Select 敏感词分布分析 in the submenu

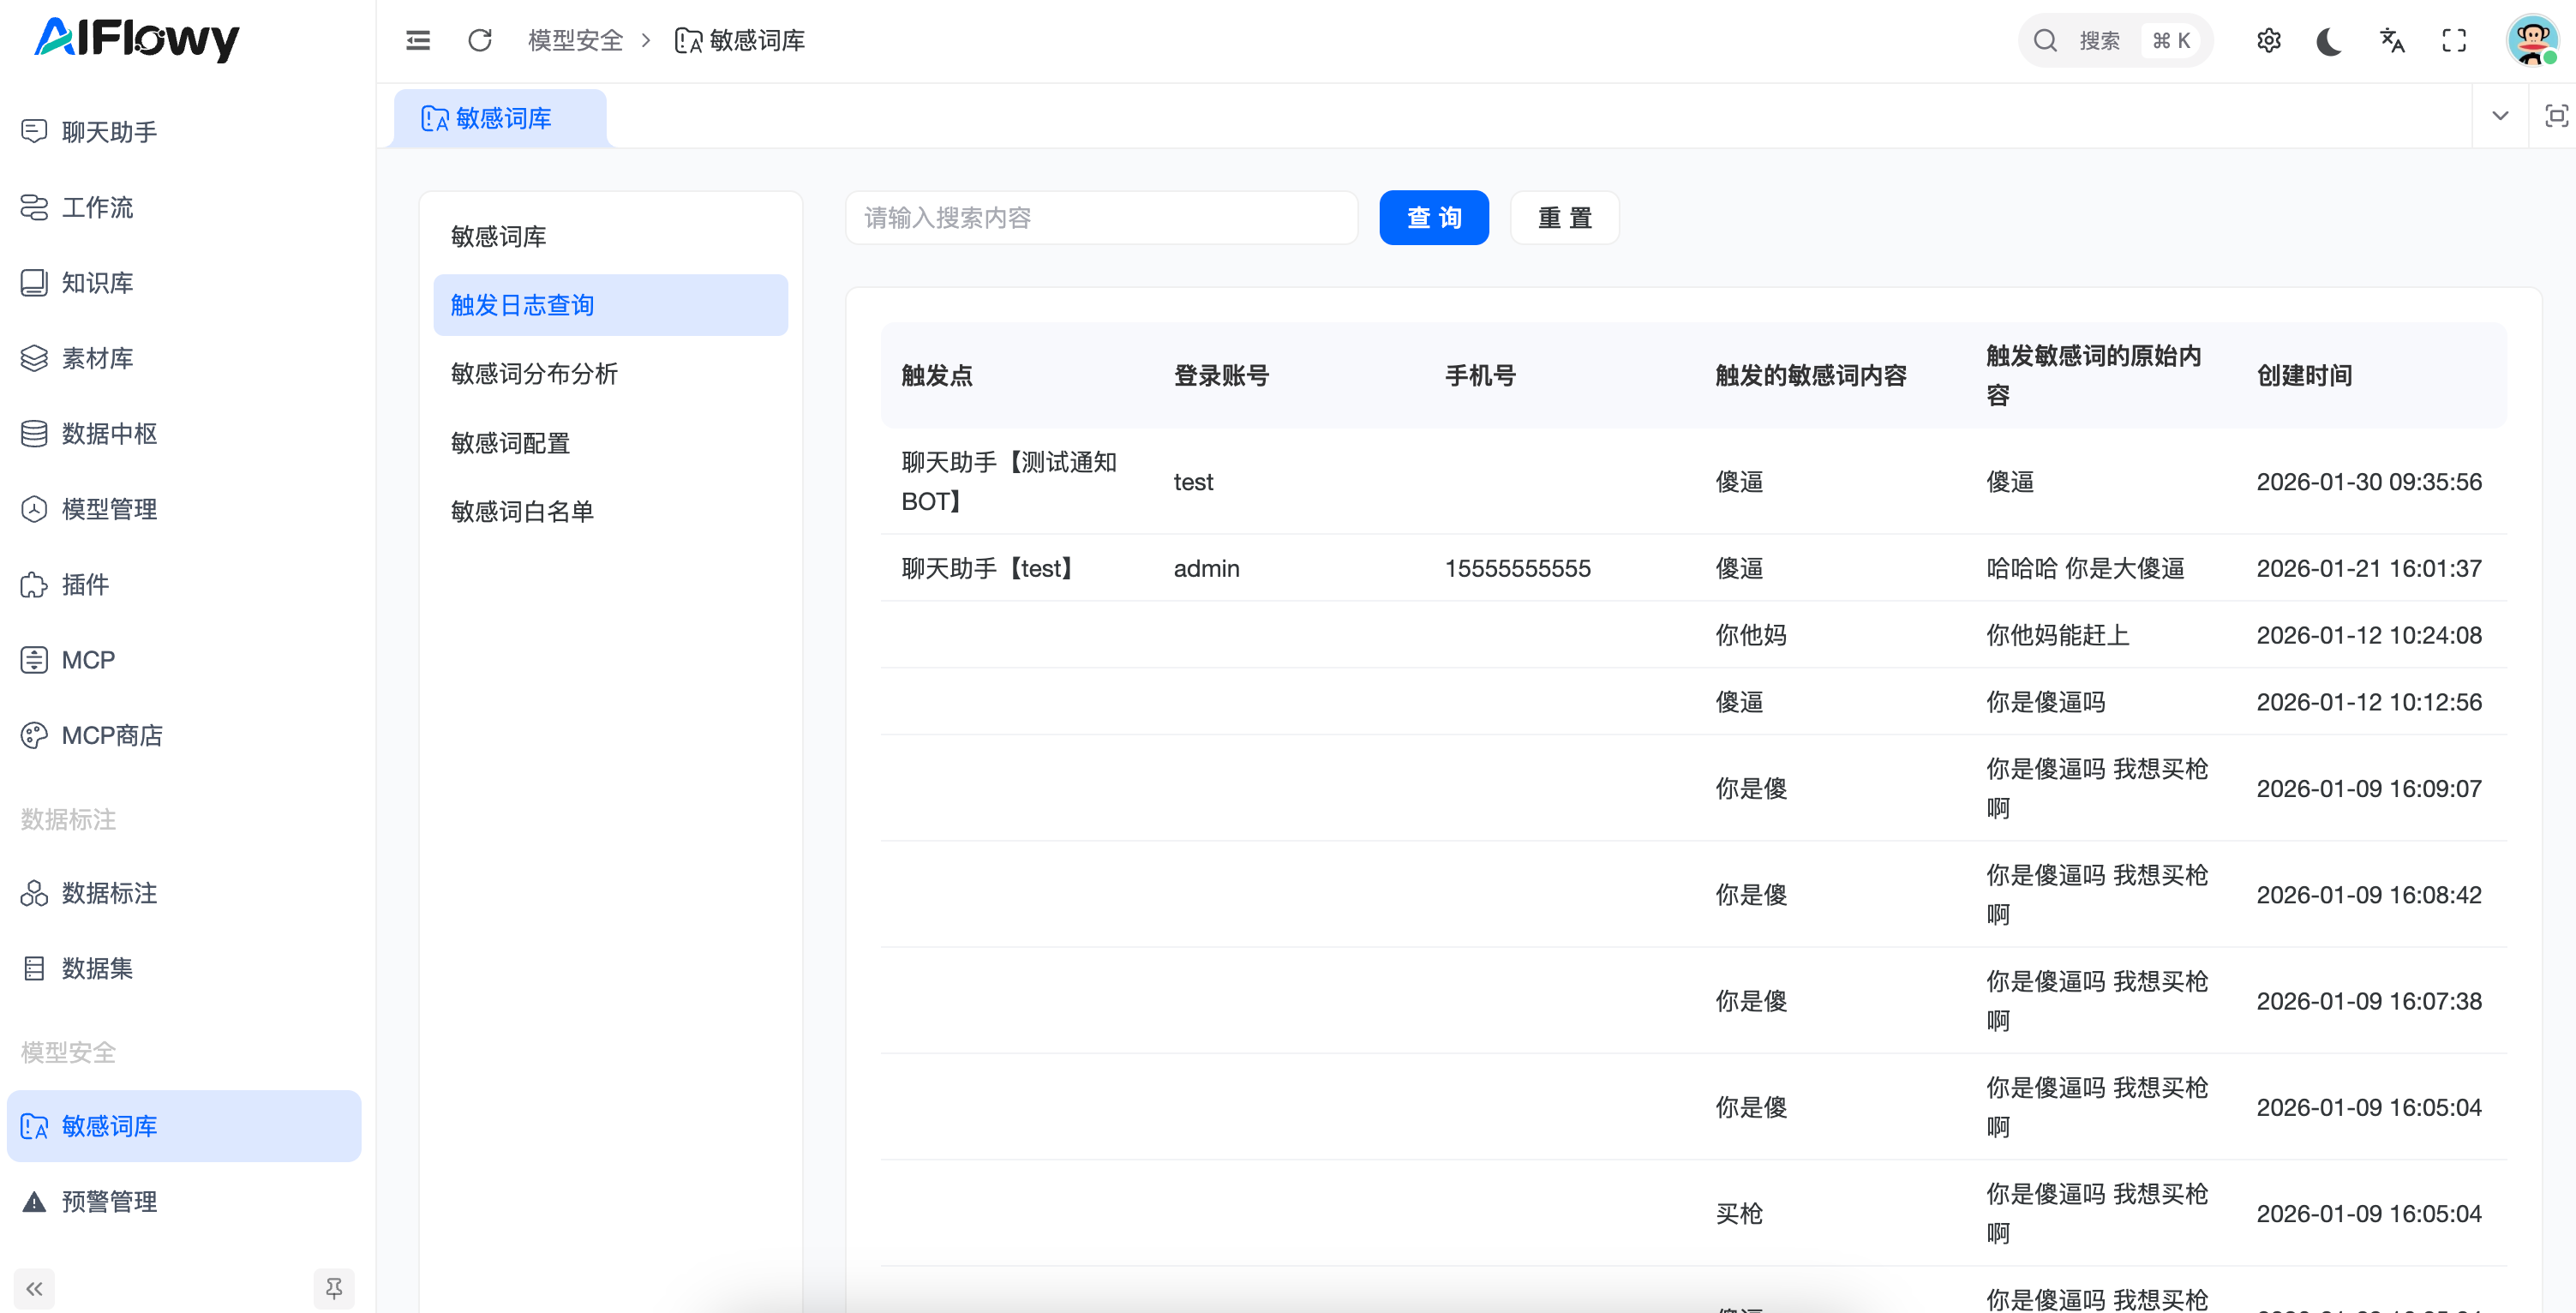[x=534, y=374]
